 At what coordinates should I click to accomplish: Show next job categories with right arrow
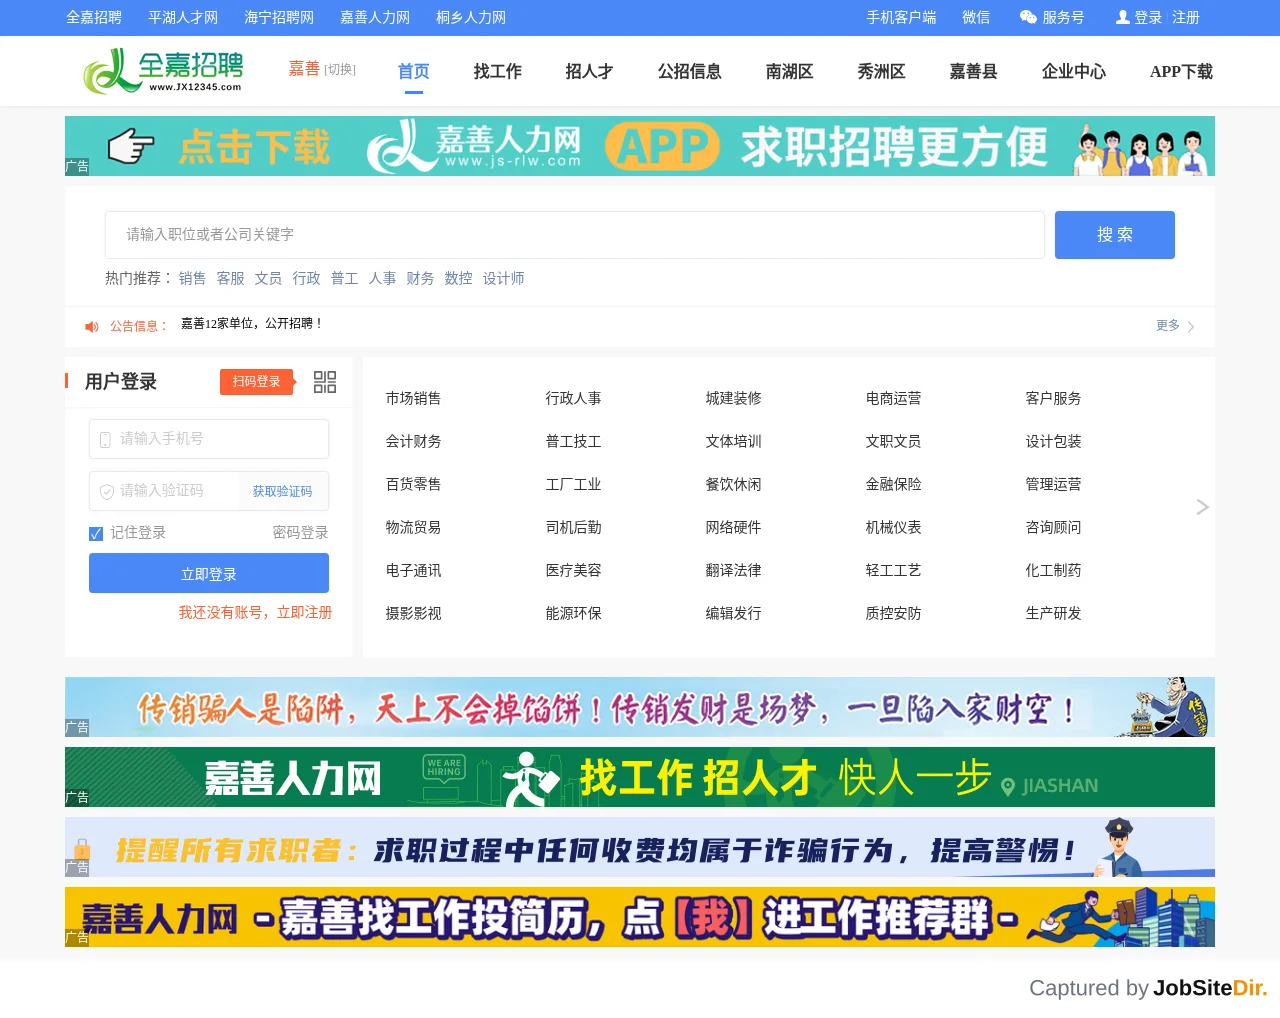(x=1202, y=507)
